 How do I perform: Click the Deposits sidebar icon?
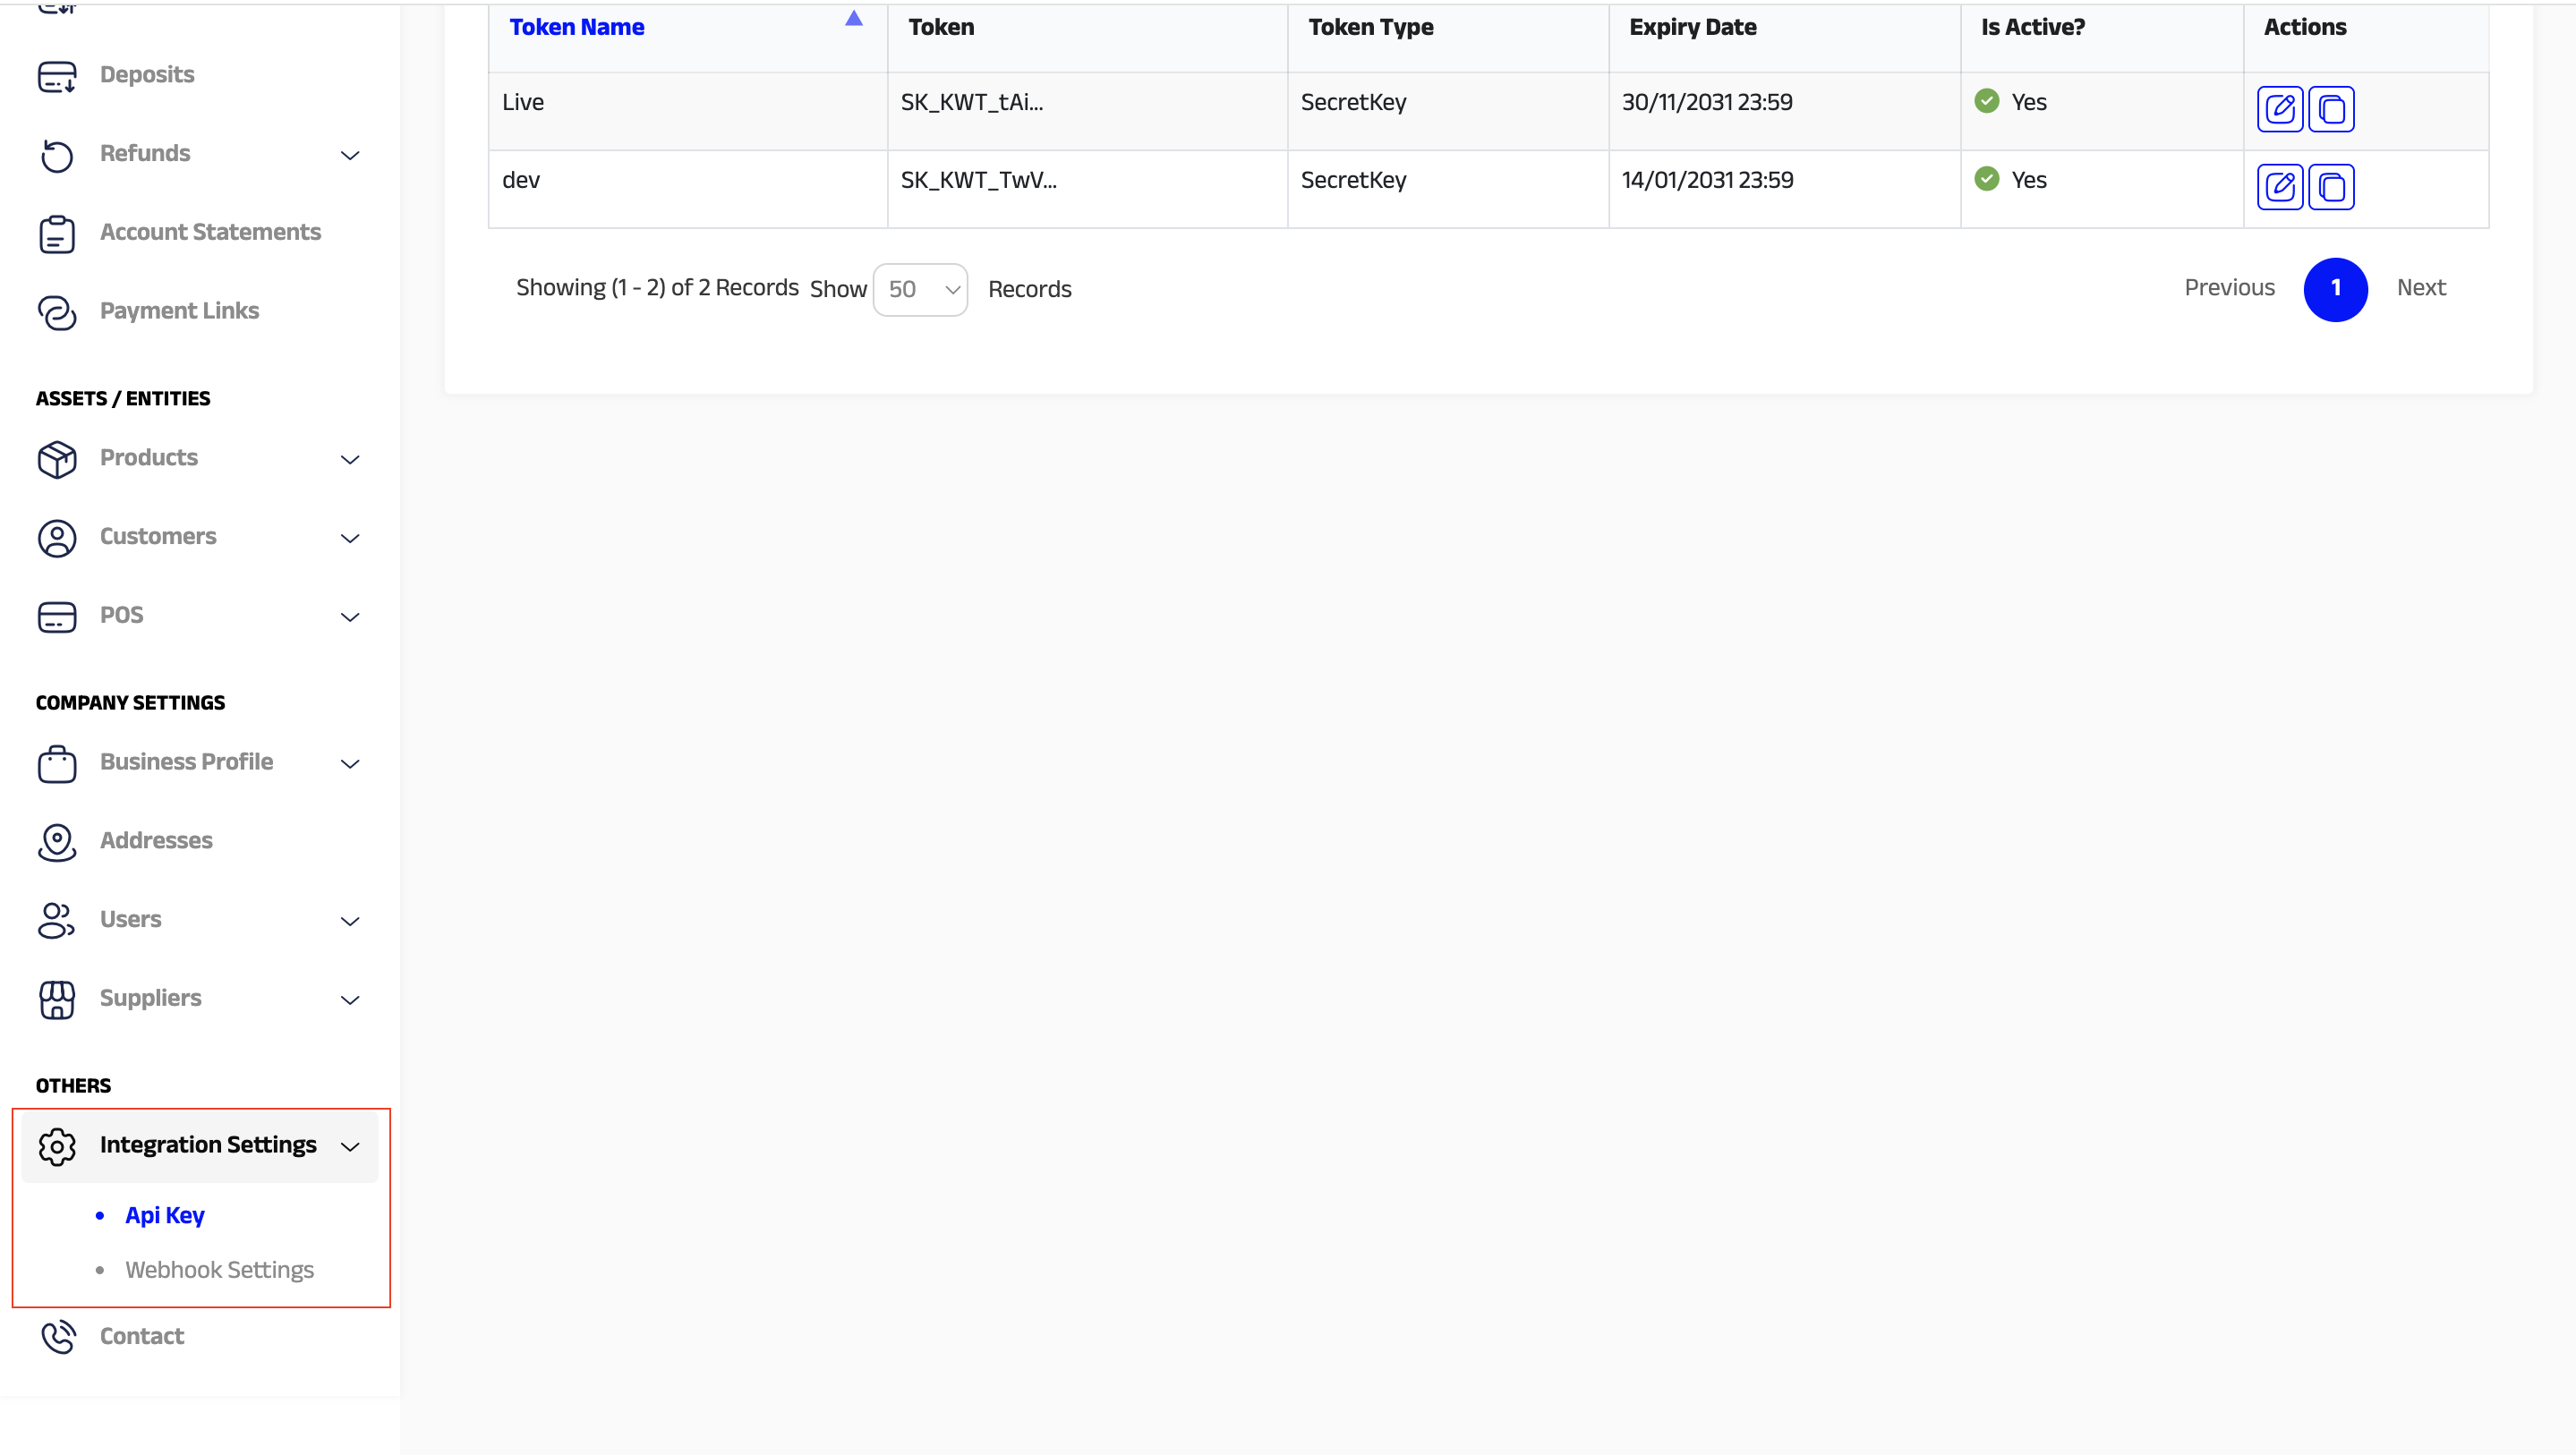coord(57,76)
